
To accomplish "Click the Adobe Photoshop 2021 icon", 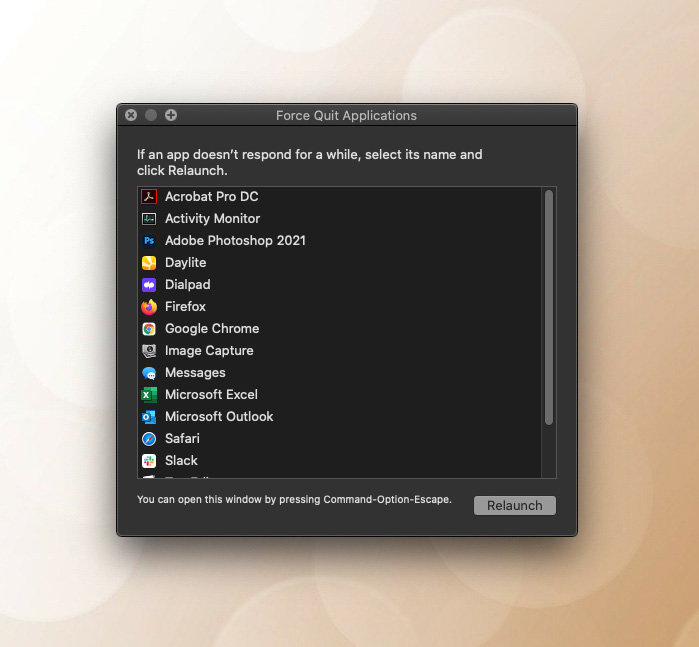I will coord(149,241).
